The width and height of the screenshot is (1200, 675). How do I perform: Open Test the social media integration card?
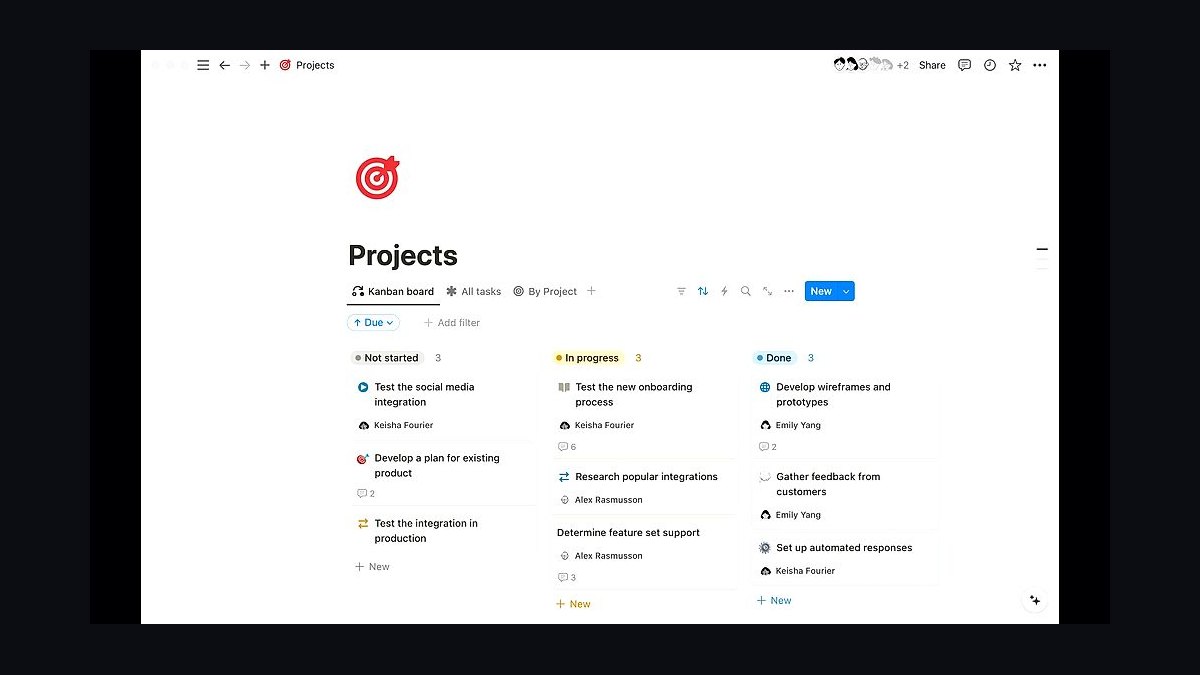coord(442,406)
